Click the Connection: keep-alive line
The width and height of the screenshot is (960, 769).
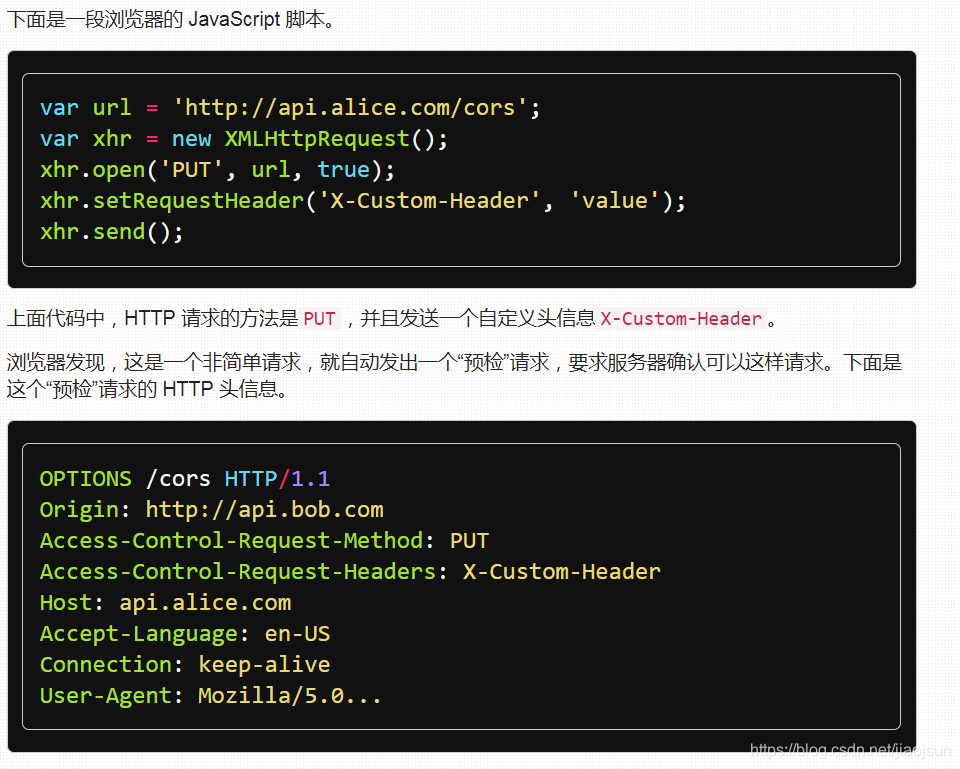coord(185,665)
